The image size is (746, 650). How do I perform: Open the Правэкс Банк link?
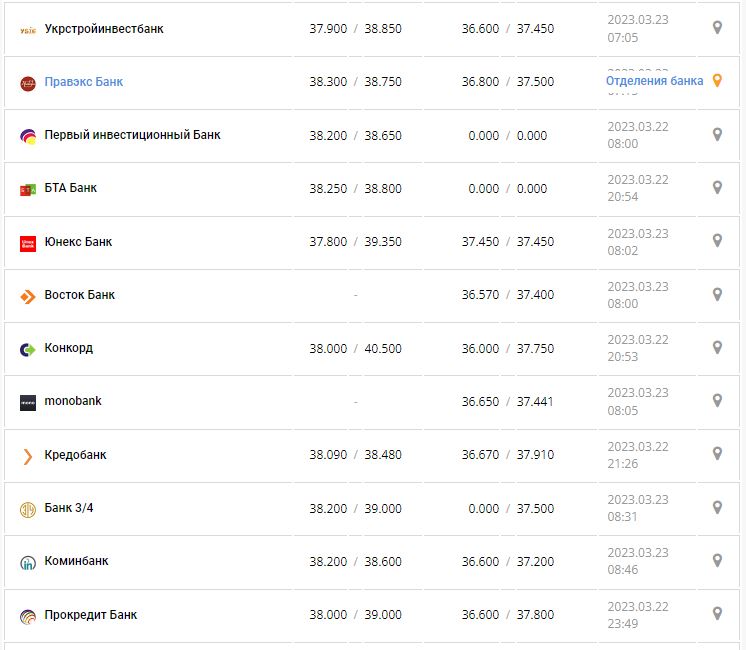tap(84, 82)
